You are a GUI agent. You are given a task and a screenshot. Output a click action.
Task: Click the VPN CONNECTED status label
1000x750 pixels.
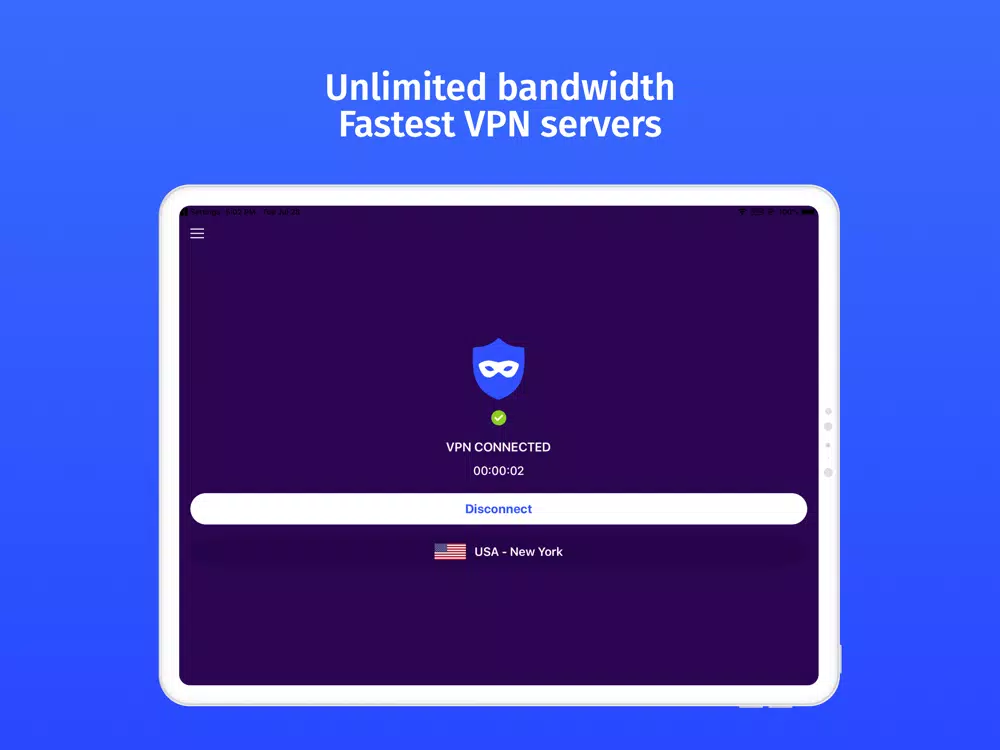(498, 447)
